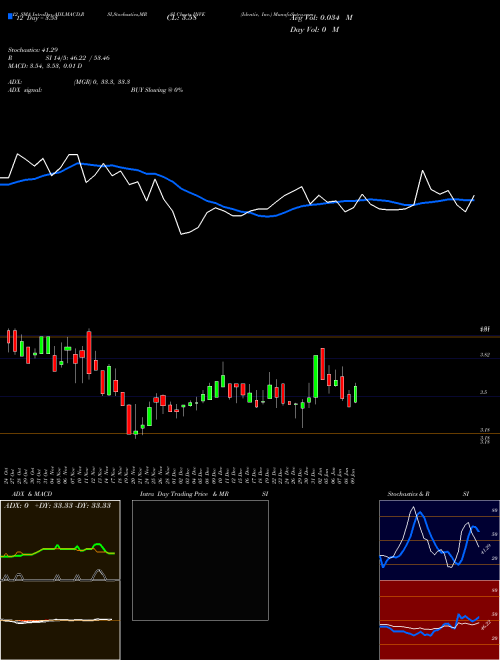
Task: Click the '09 Jan' date axis label
Action: 353,475
